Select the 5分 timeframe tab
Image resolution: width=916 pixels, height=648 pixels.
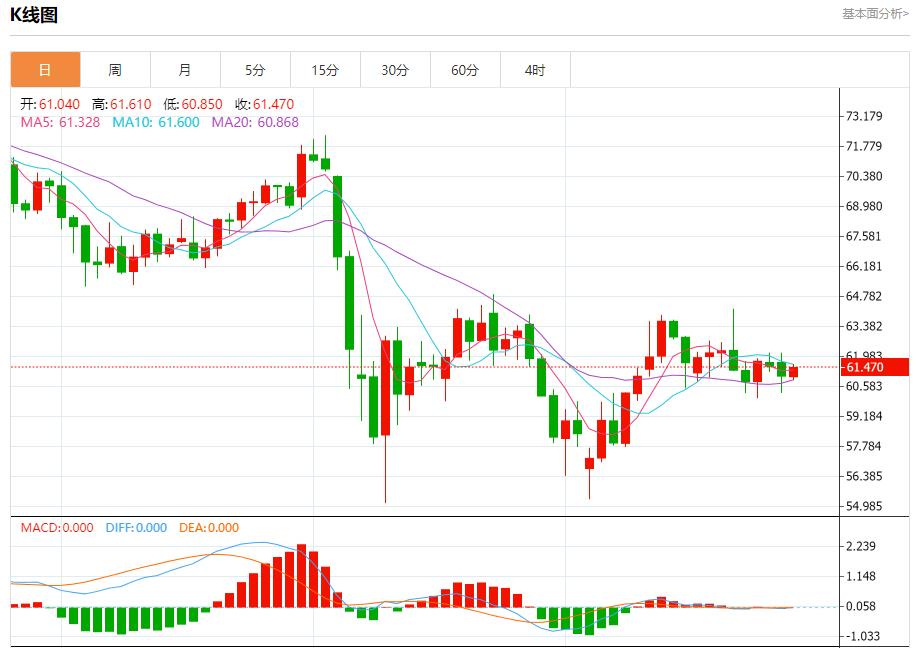click(x=255, y=70)
